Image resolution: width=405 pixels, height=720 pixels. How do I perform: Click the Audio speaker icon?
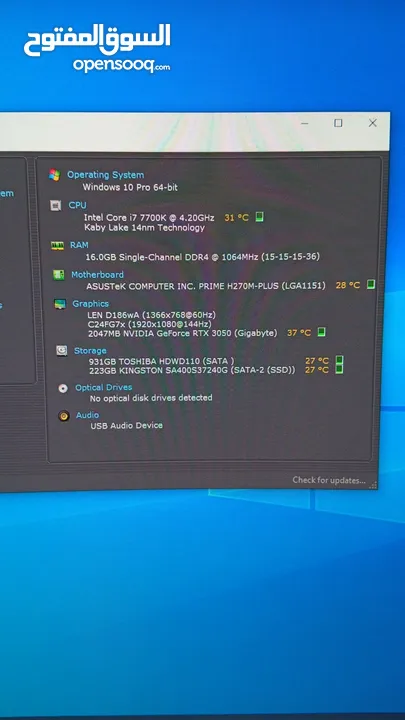(x=64, y=416)
